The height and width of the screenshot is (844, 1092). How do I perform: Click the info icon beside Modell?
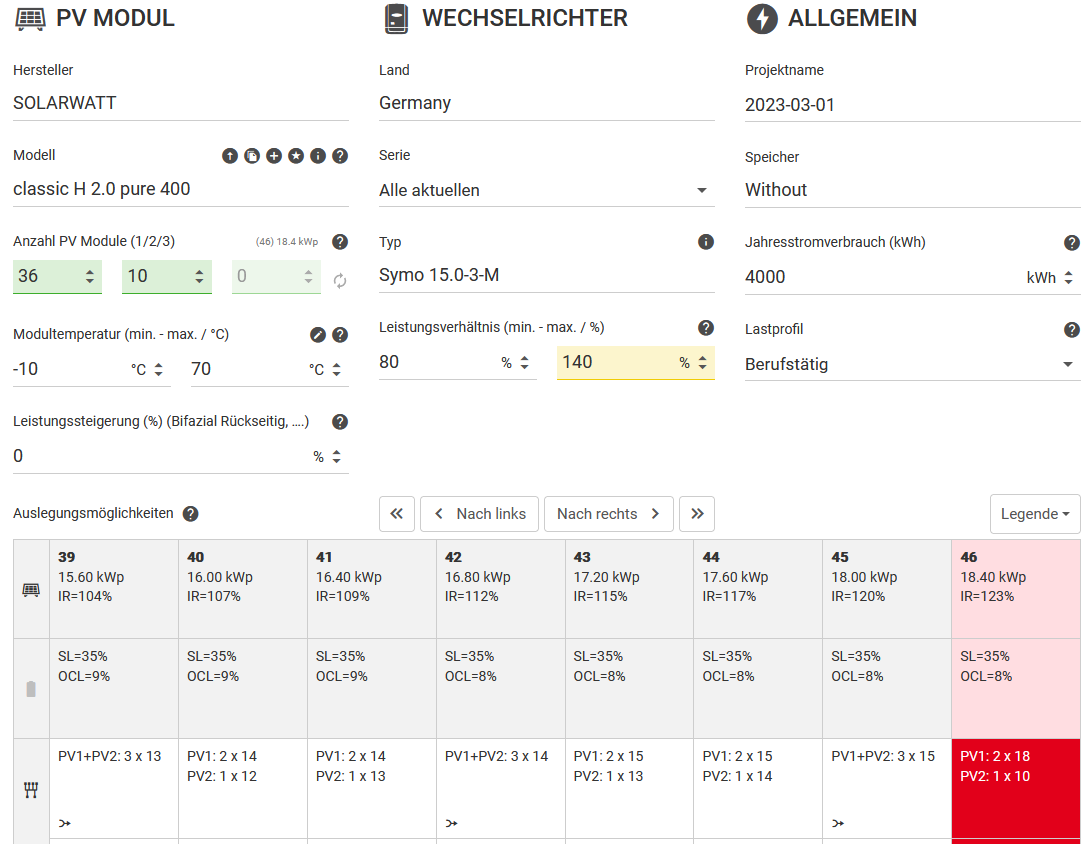(x=318, y=156)
